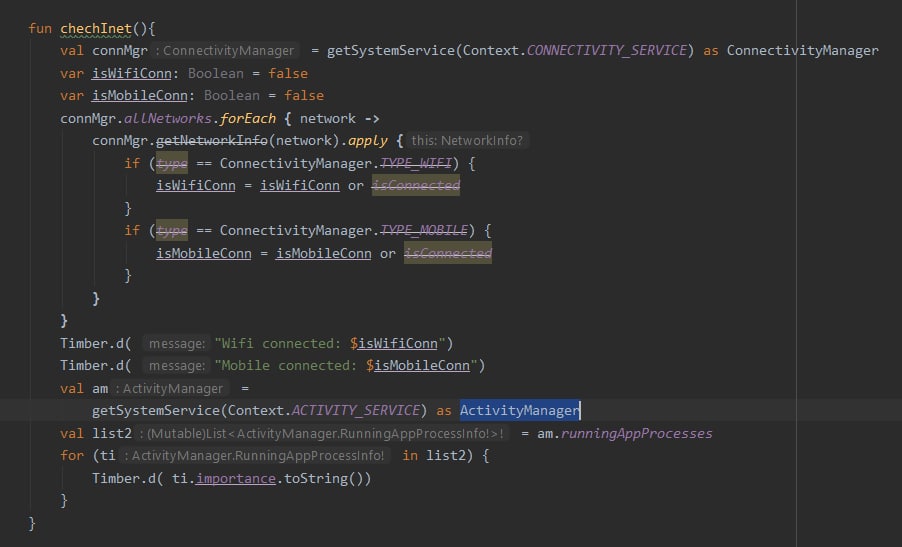The image size is (902, 547).
Task: Click "isWifiConn" in its var declaration
Action: coord(132,74)
